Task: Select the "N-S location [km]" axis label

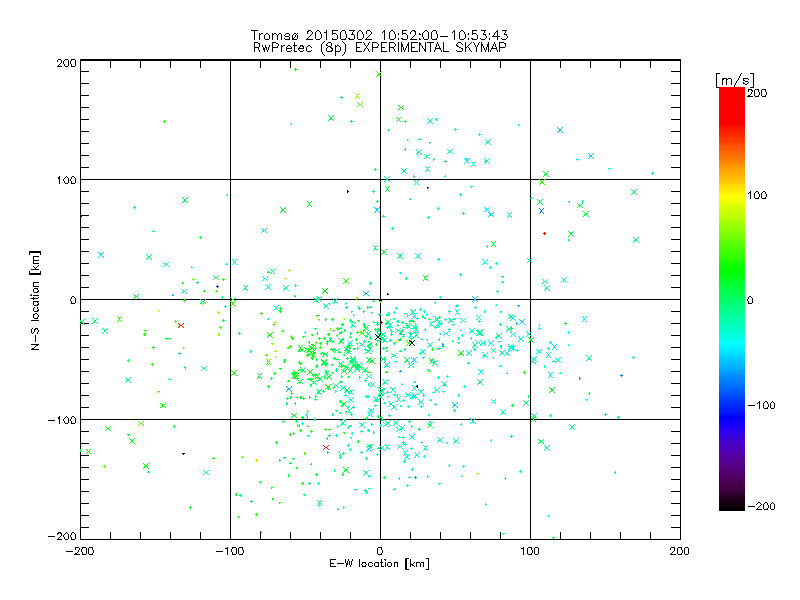Action: [35, 300]
